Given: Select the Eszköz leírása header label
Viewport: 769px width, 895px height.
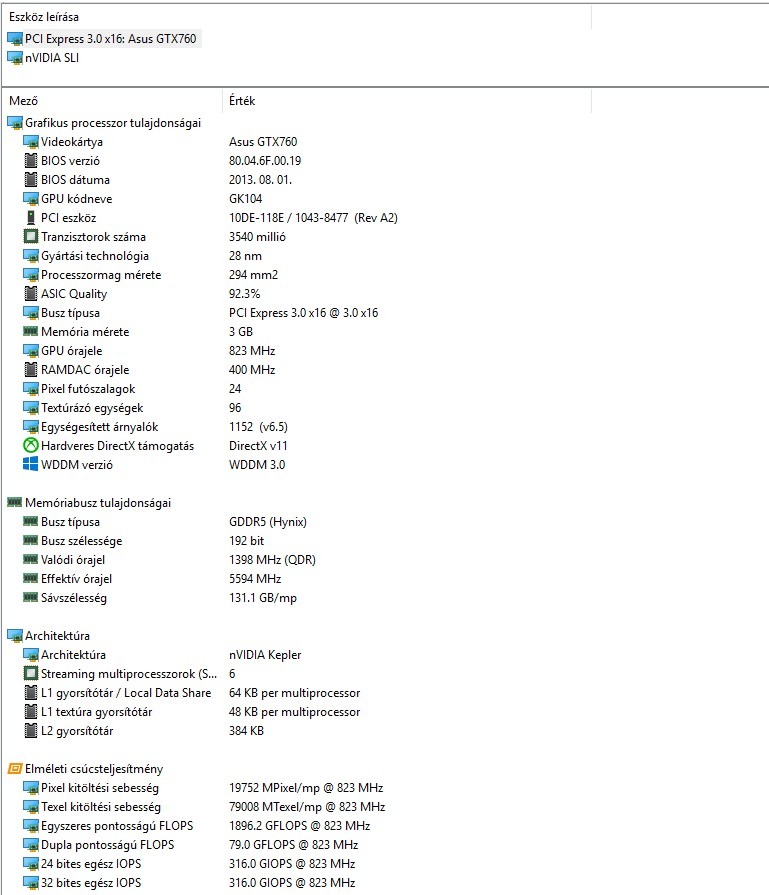Looking at the screenshot, I should tap(44, 17).
